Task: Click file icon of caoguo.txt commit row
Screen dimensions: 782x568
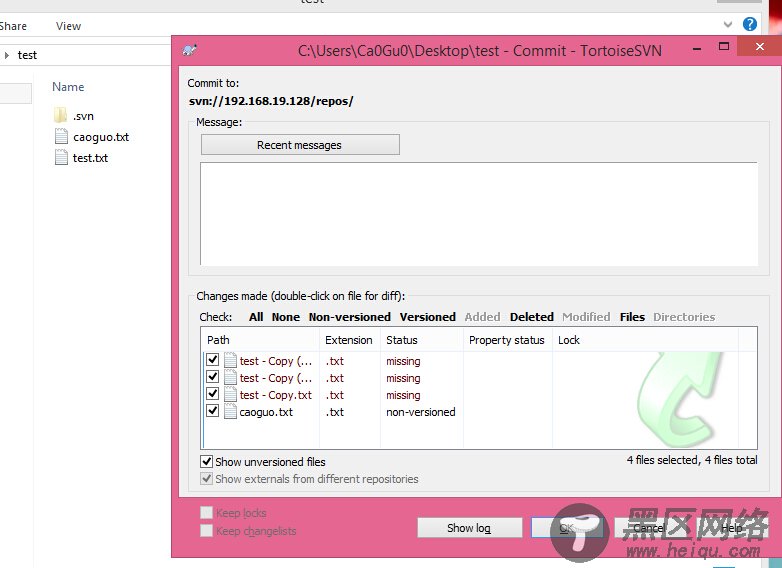Action: point(230,411)
